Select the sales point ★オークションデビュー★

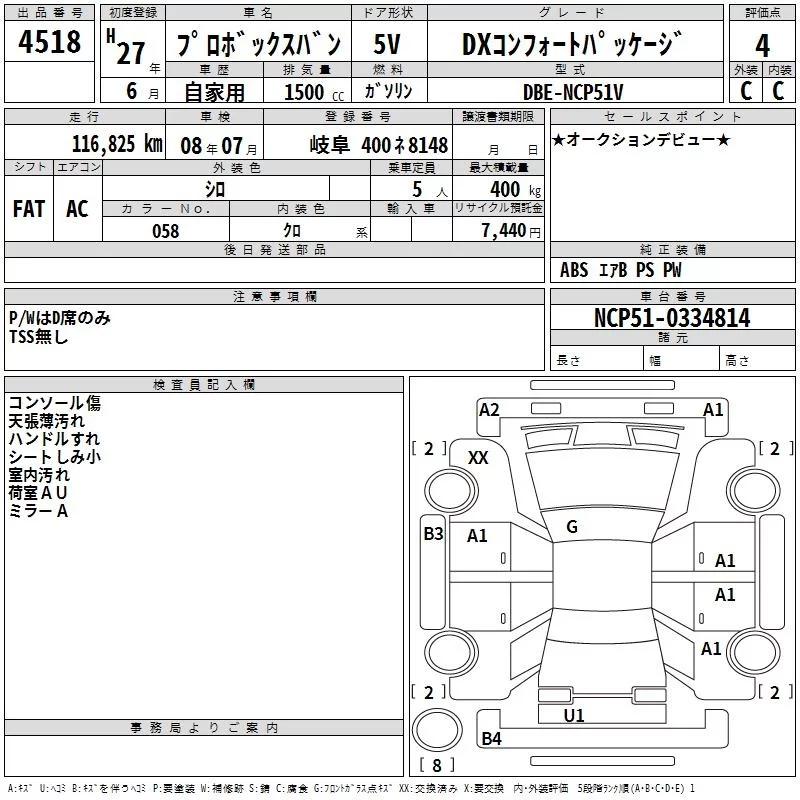(641, 139)
